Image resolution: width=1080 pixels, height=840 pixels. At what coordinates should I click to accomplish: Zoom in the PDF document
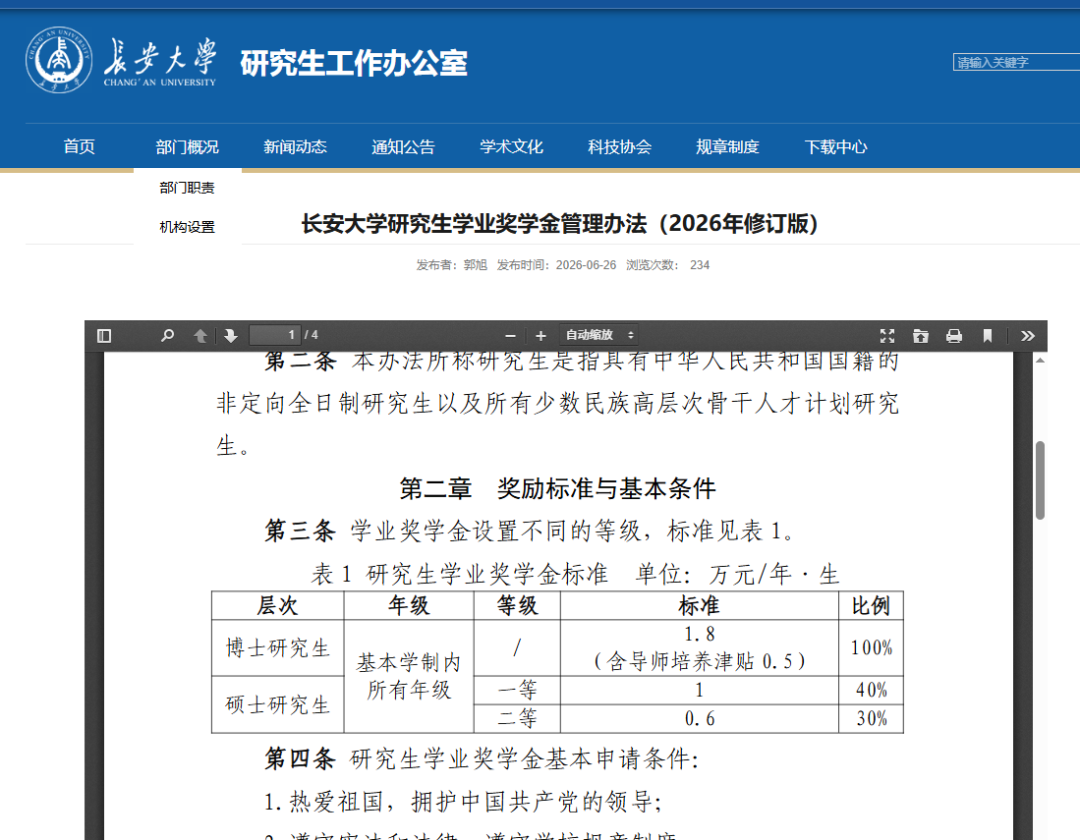(x=541, y=335)
